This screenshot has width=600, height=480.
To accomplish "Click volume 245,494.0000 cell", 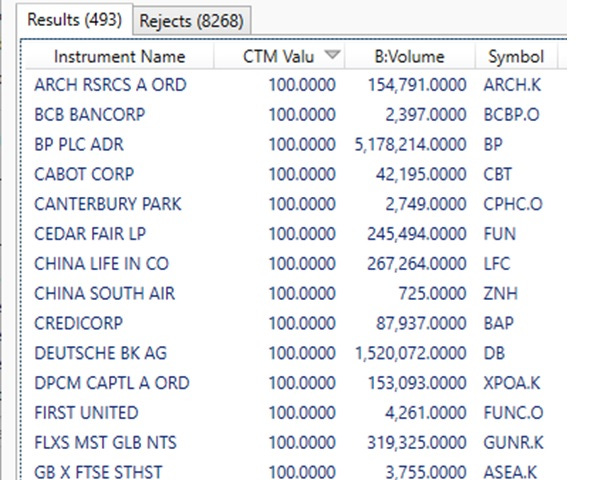I will tap(417, 234).
